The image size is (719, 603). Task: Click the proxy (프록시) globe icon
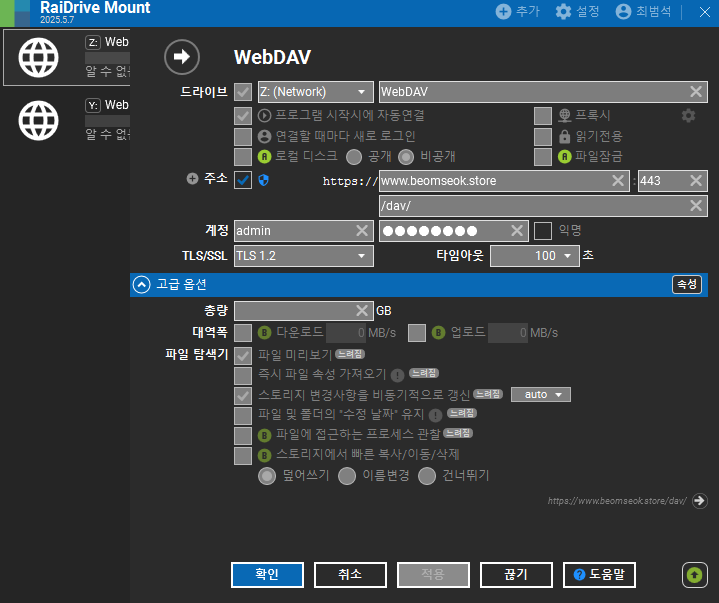click(x=564, y=116)
